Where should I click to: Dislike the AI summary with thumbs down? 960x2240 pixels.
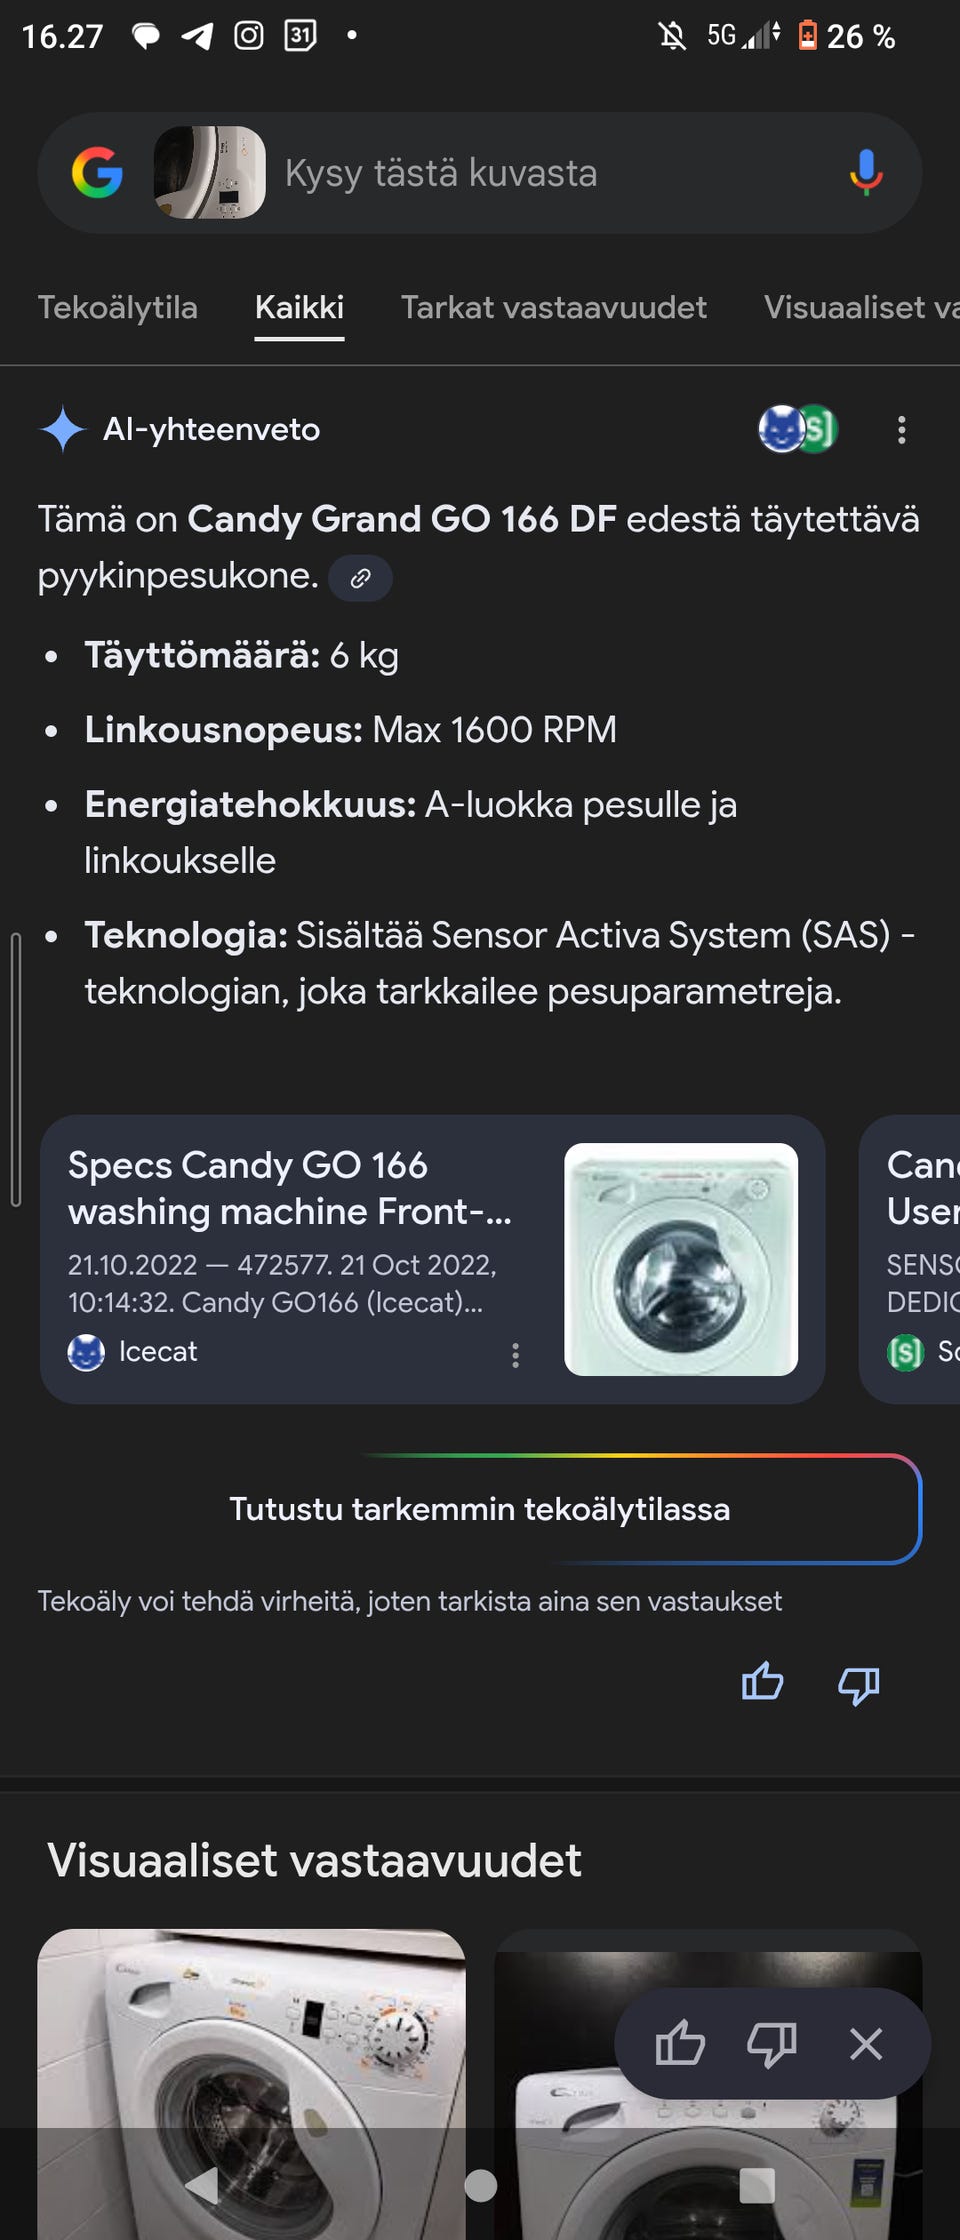point(858,1684)
